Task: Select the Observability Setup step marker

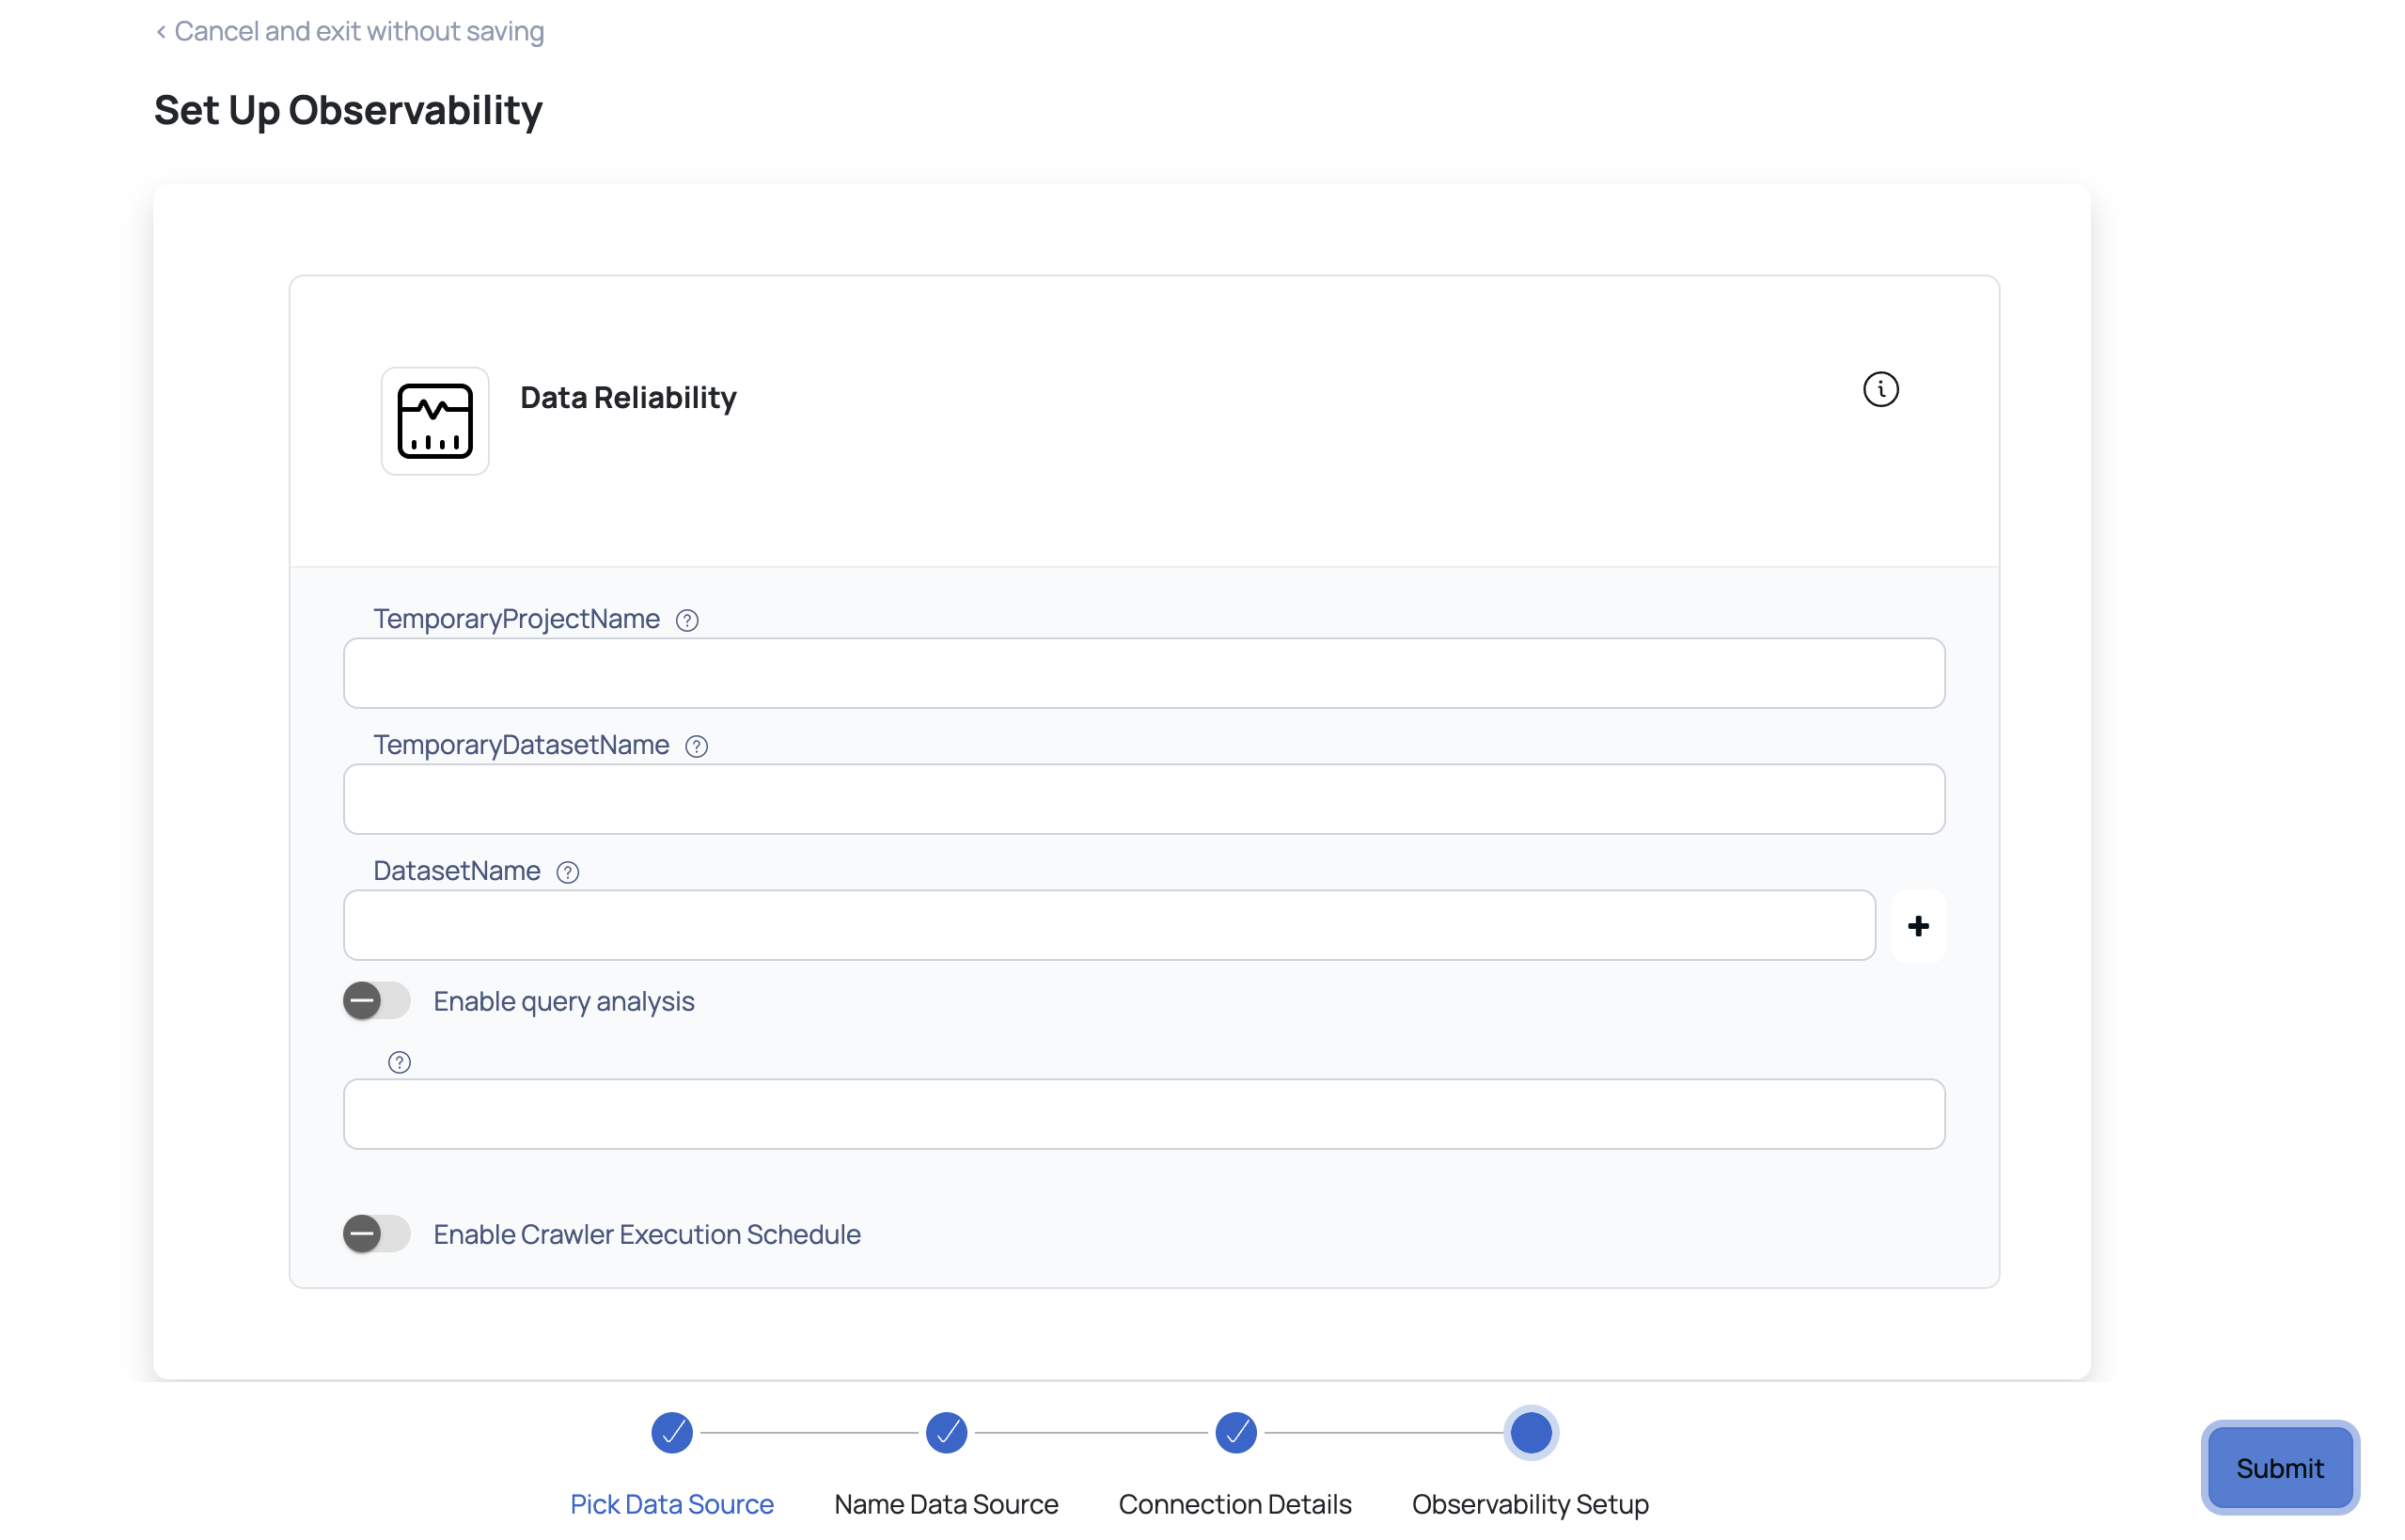Action: [x=1531, y=1432]
